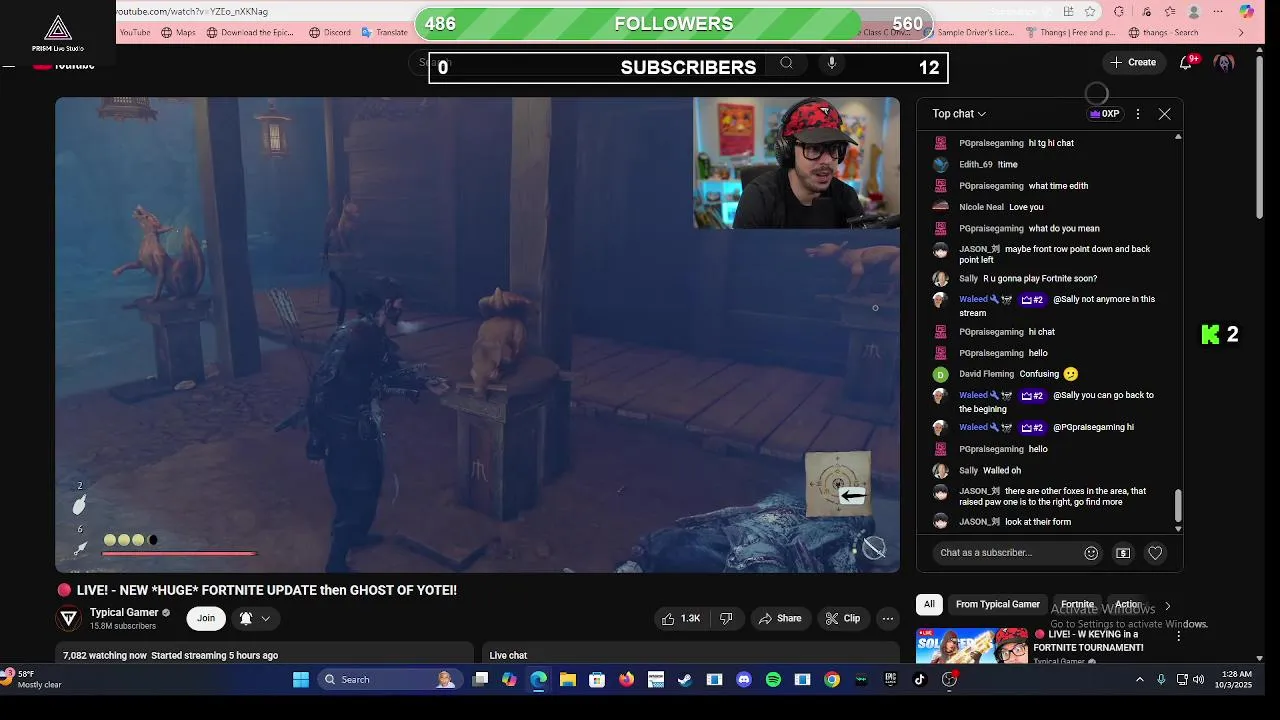Open Super Chat dollar icon
This screenshot has width=1280, height=720.
[x=1123, y=553]
